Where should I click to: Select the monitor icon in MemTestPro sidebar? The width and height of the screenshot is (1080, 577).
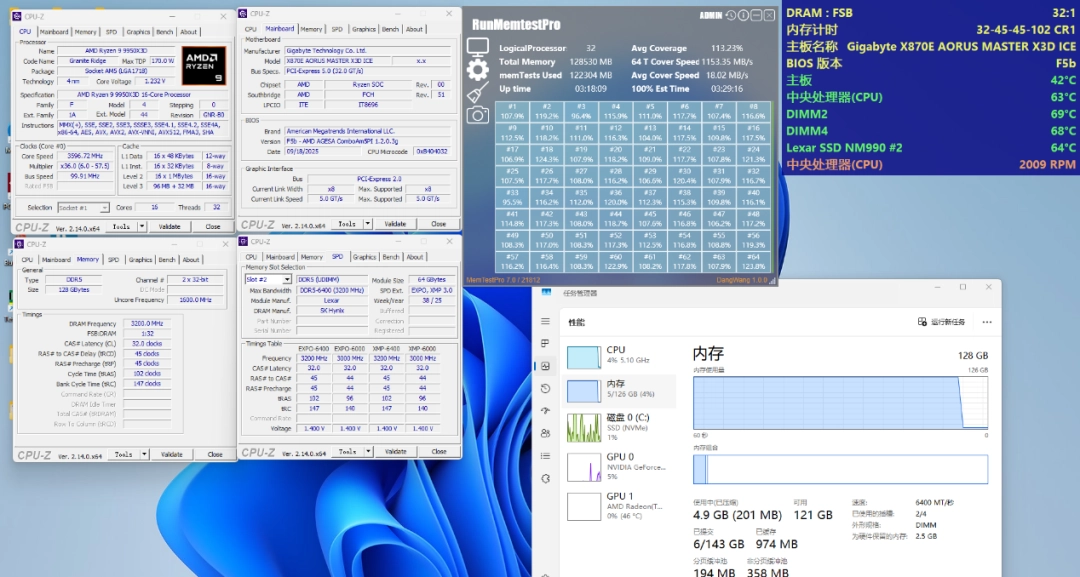click(x=478, y=47)
